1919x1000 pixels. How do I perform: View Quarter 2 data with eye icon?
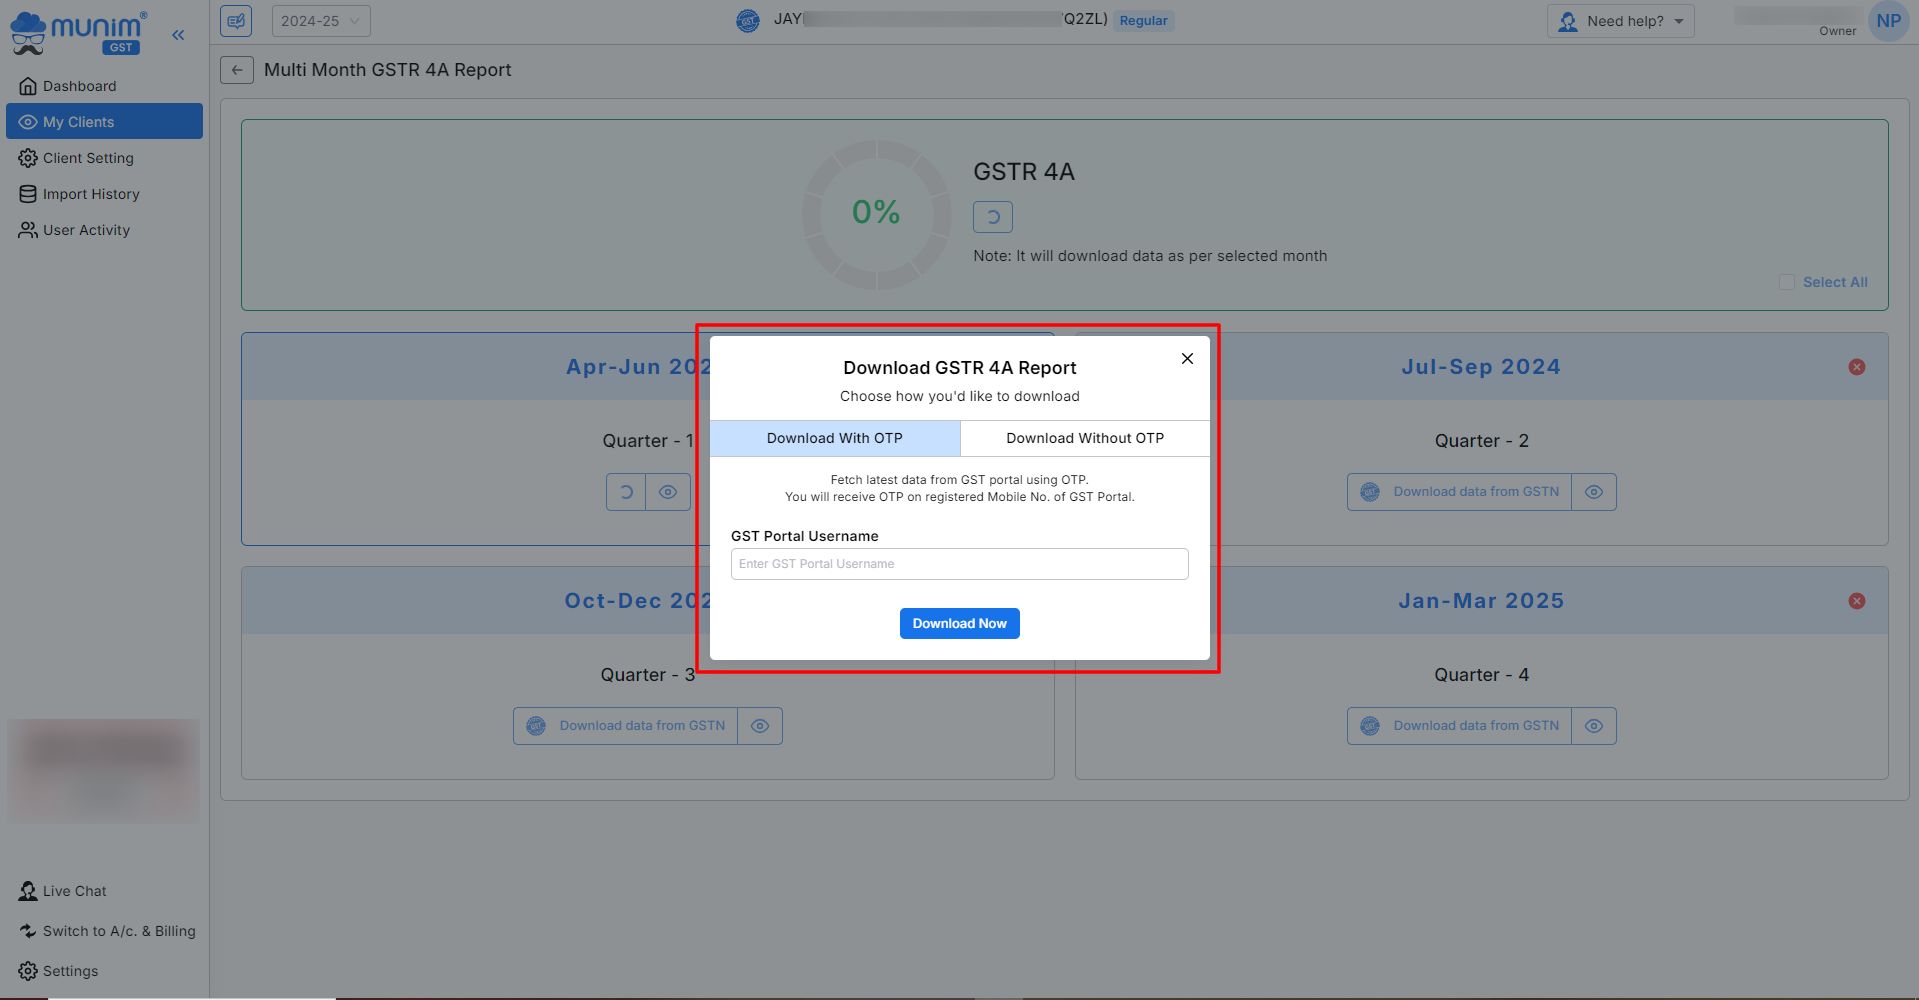(1594, 492)
